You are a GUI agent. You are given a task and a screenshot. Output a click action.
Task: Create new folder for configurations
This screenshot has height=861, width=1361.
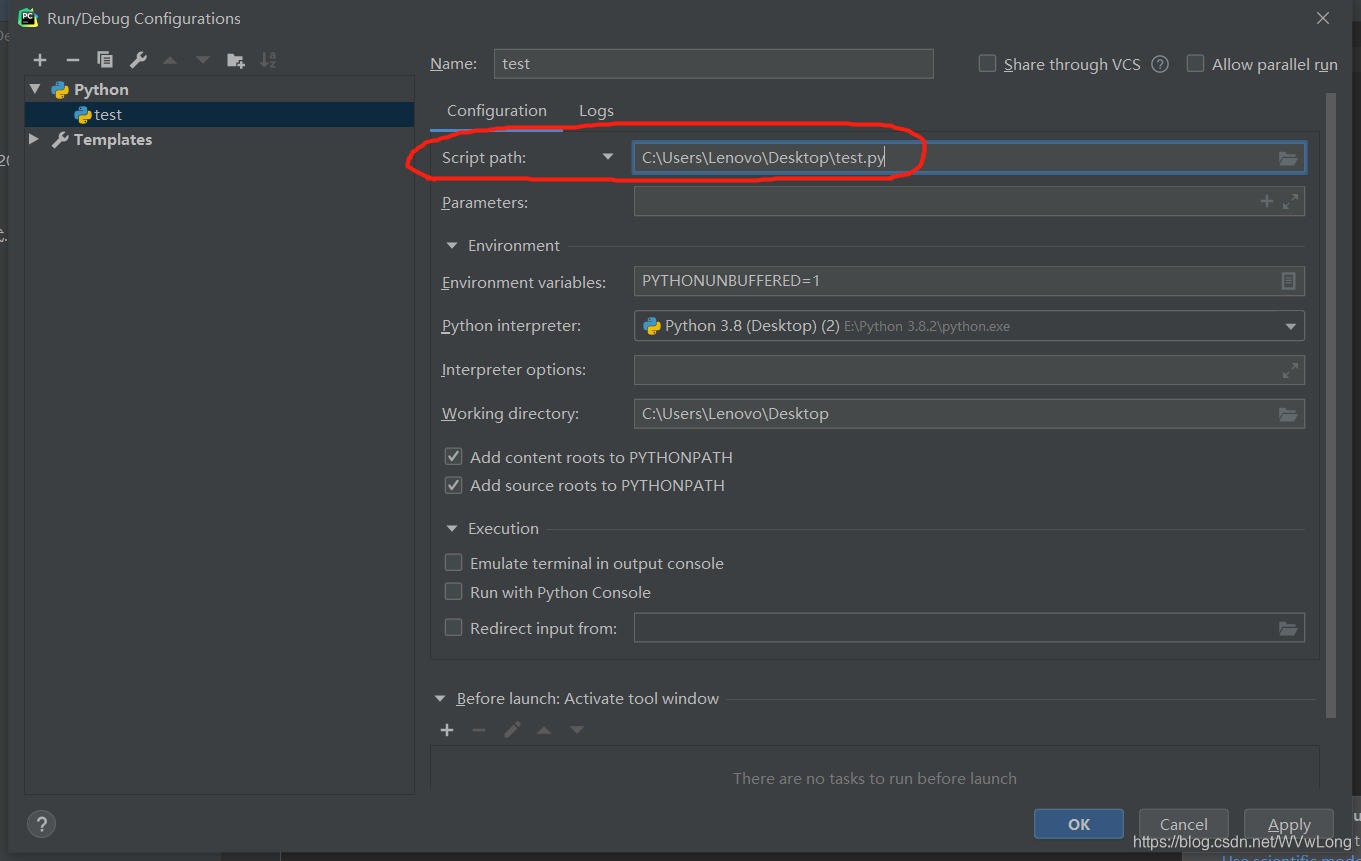pos(236,61)
